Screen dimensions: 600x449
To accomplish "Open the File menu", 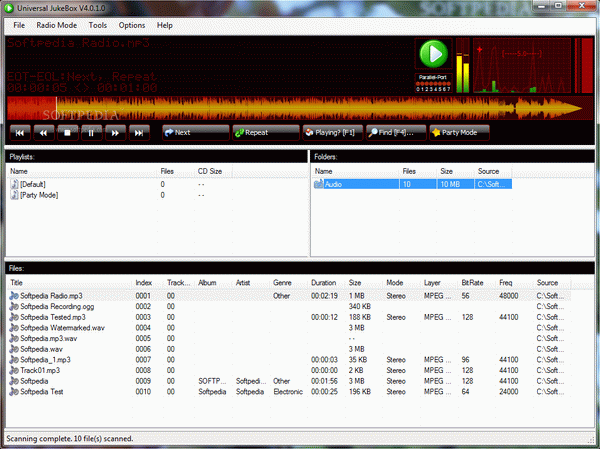I will (19, 25).
